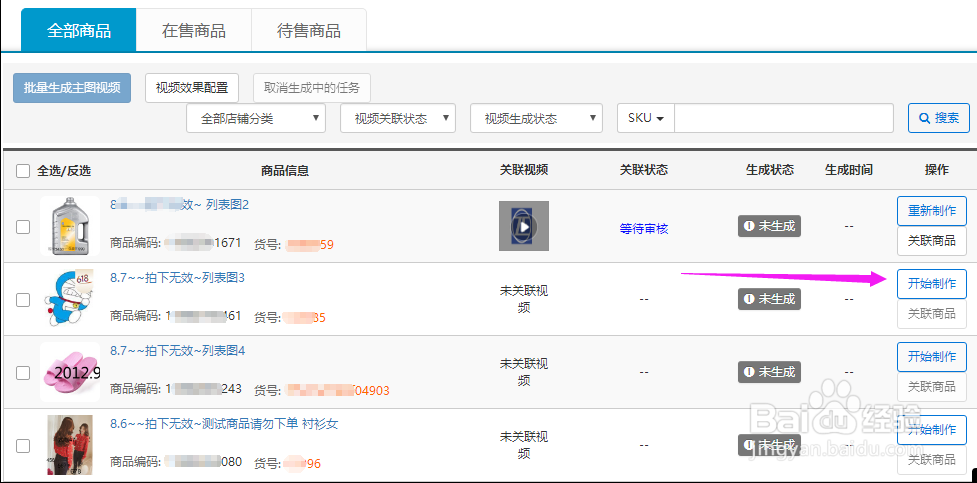Image resolution: width=977 pixels, height=483 pixels.
Task: Play the associated video for 列表图2
Action: [x=524, y=226]
